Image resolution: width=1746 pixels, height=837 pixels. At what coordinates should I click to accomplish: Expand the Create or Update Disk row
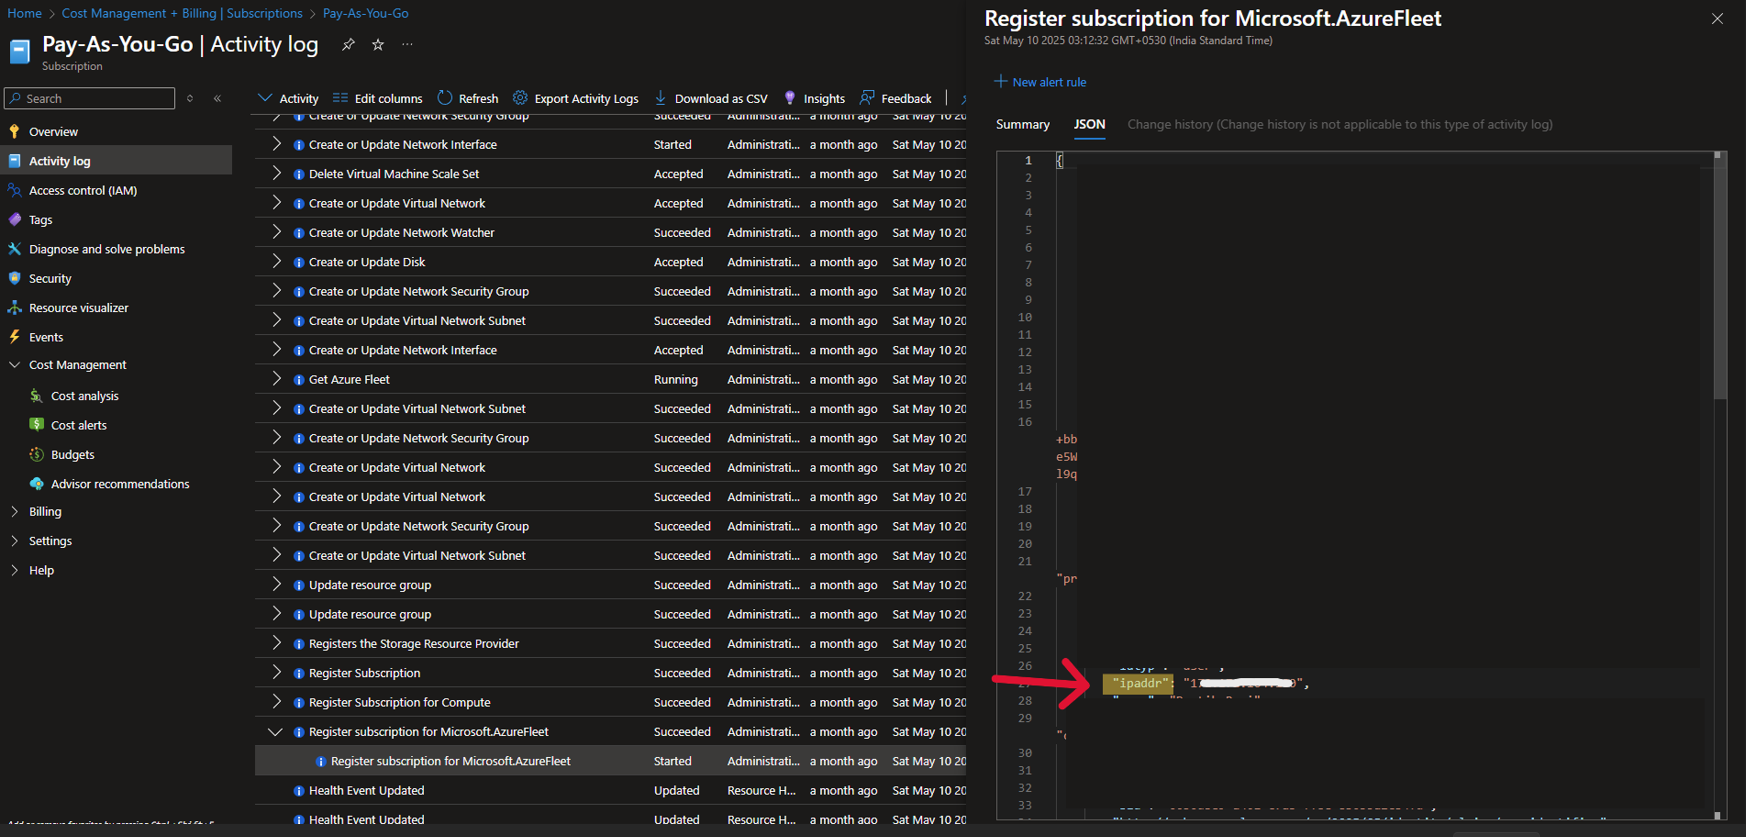(276, 261)
